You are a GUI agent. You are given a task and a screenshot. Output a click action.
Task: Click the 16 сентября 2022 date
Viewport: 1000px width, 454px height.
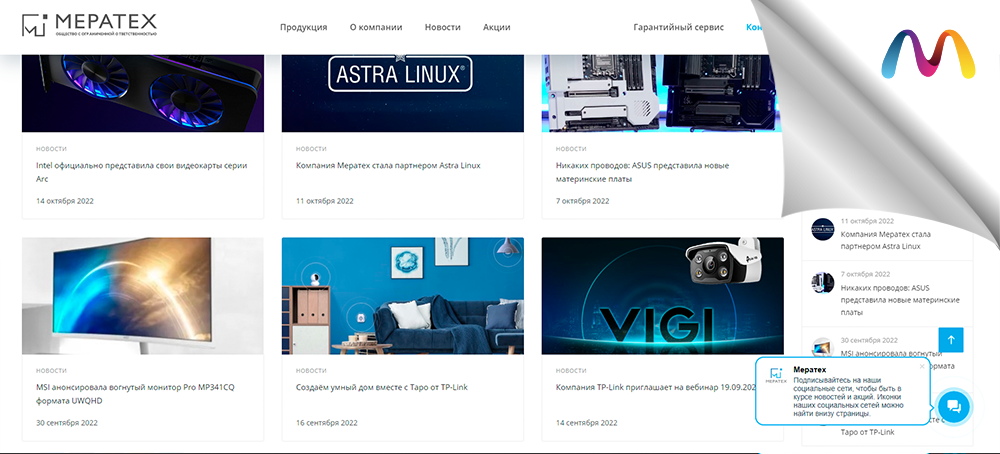(x=327, y=423)
